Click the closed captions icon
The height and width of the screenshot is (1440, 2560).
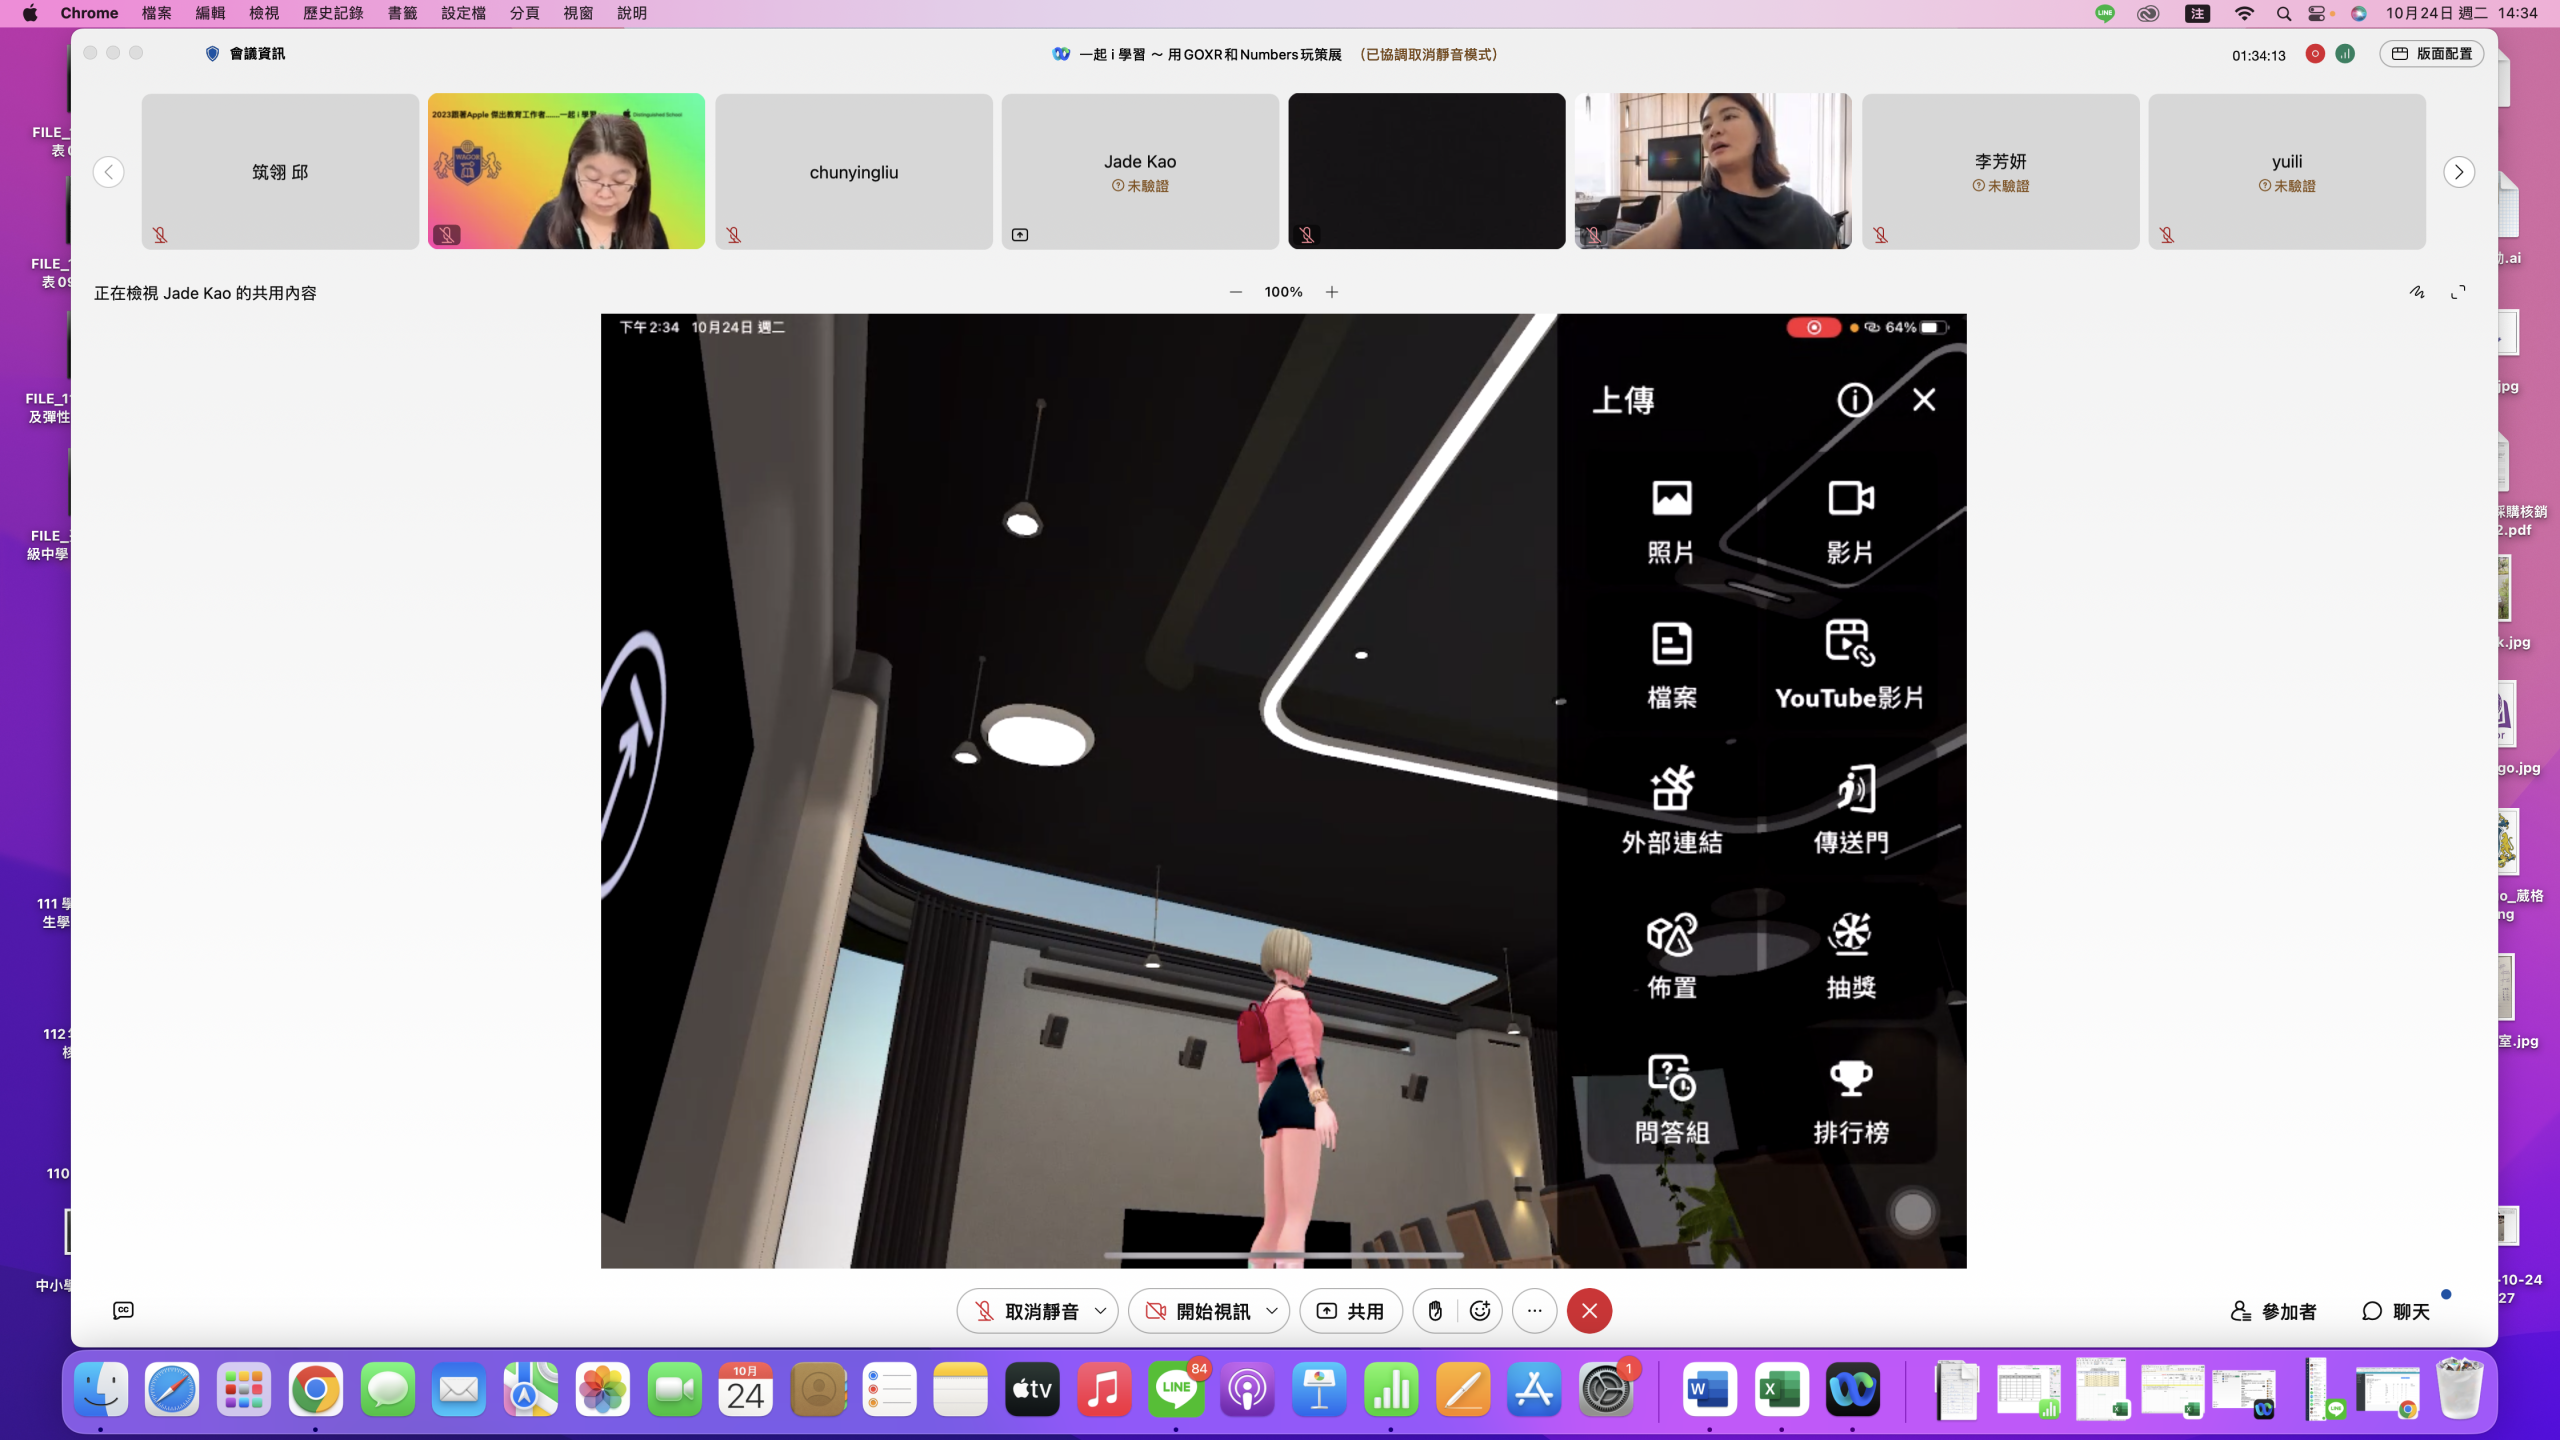(123, 1310)
